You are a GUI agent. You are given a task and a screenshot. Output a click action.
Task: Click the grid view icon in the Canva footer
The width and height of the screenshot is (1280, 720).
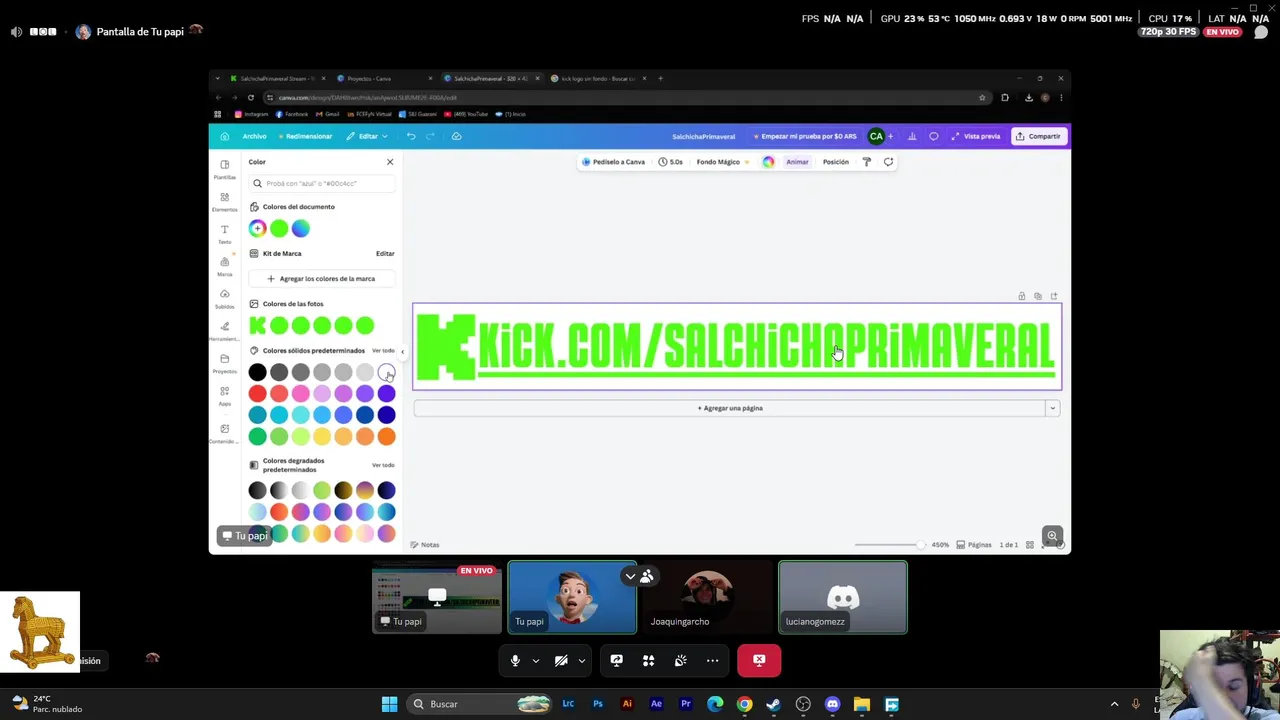click(1029, 545)
